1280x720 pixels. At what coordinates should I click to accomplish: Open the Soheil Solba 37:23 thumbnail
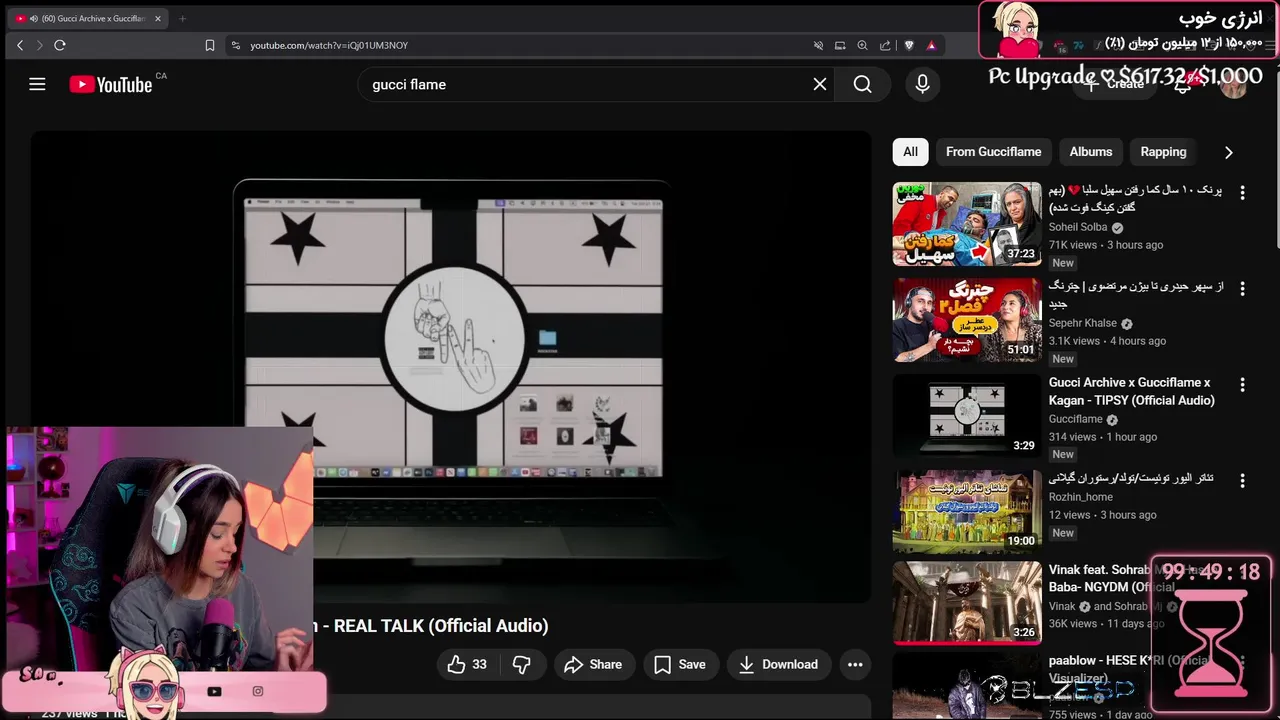(967, 224)
